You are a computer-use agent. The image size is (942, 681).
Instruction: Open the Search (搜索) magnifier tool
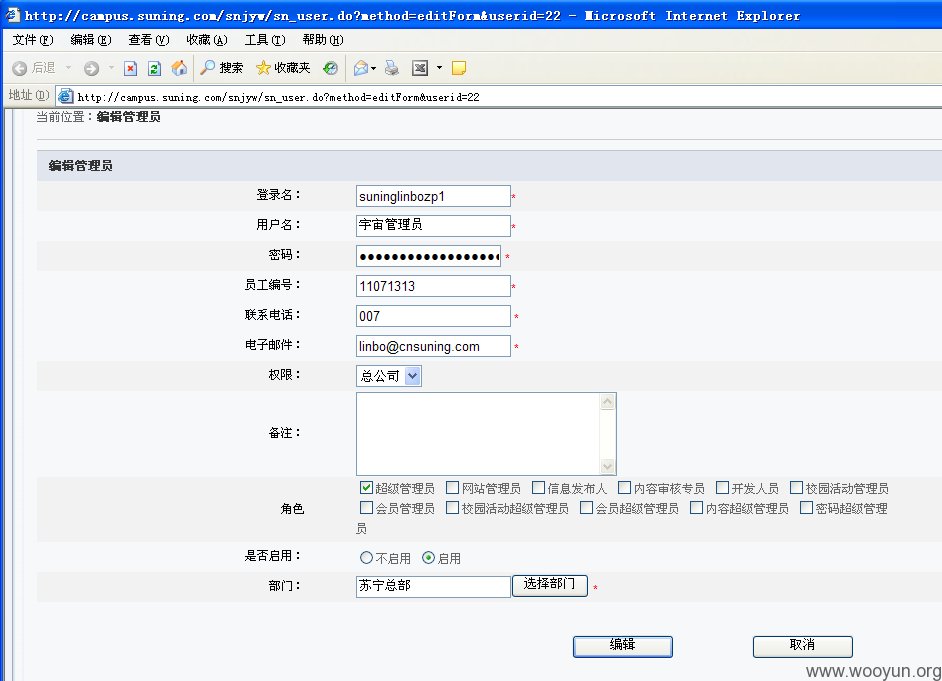pos(222,68)
